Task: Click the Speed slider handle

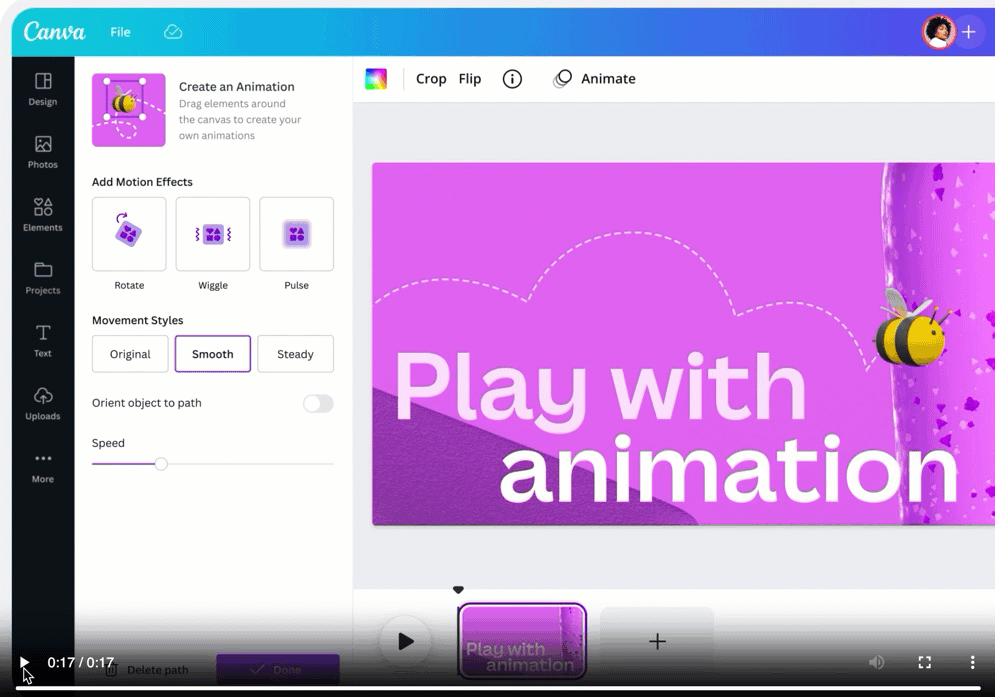Action: 161,464
